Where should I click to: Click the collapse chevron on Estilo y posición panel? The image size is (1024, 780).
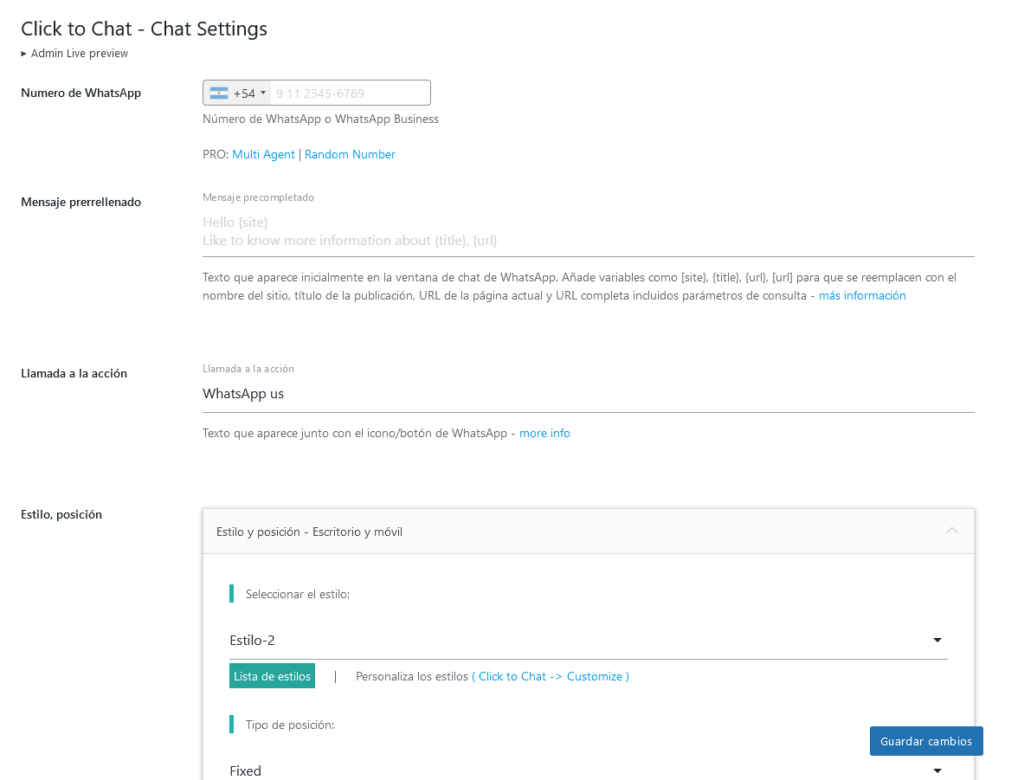point(952,530)
